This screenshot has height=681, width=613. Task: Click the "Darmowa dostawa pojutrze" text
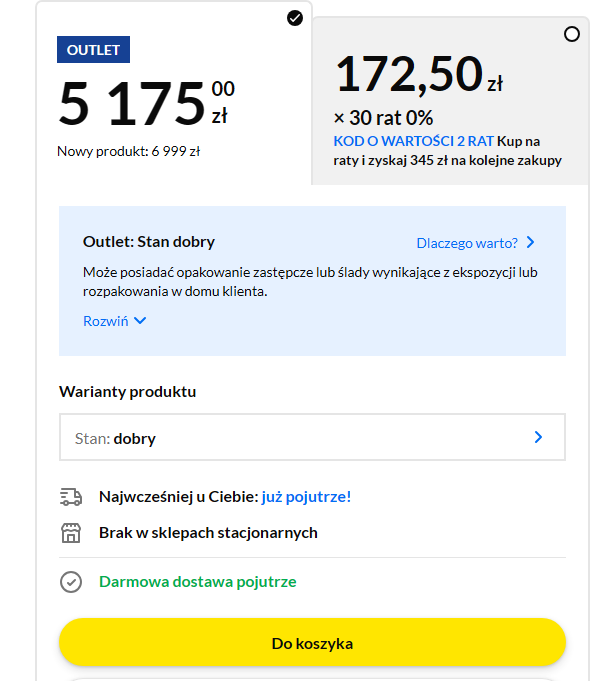[x=197, y=582]
